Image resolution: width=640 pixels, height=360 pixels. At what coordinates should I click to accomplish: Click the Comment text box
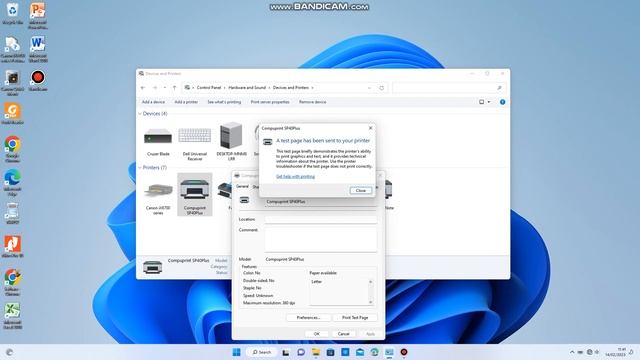[321, 239]
